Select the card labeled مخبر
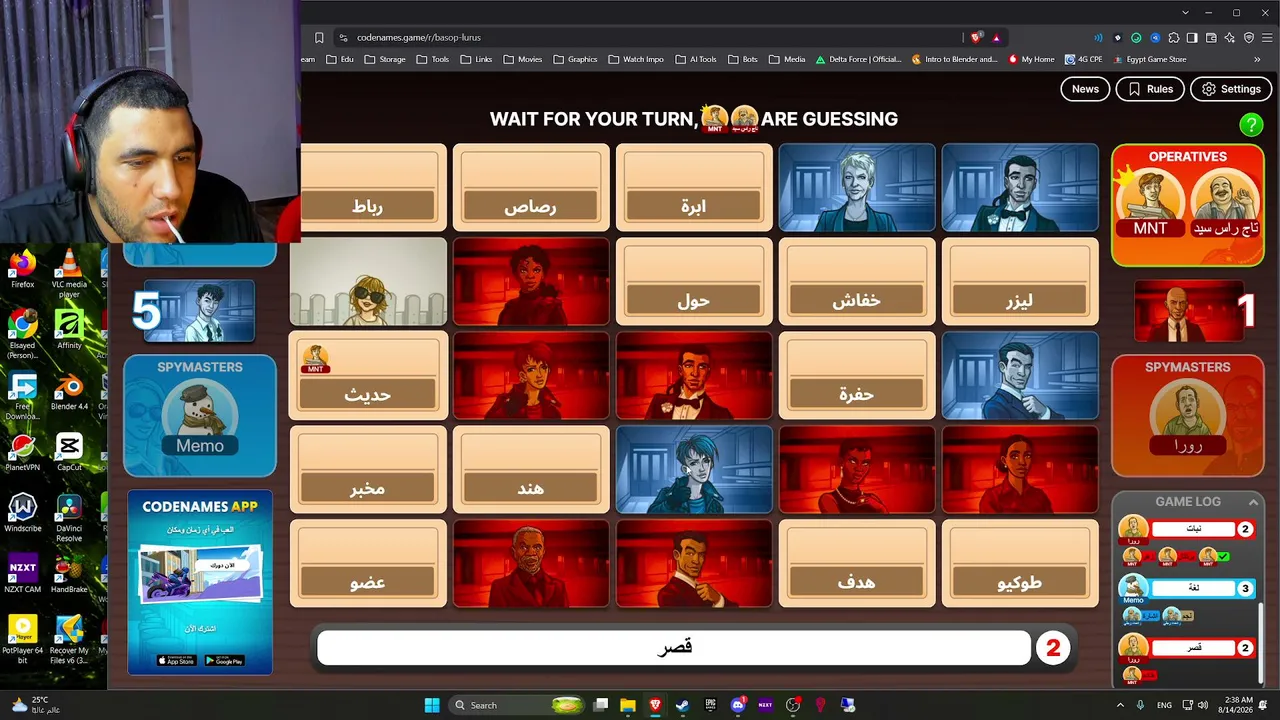 [368, 470]
